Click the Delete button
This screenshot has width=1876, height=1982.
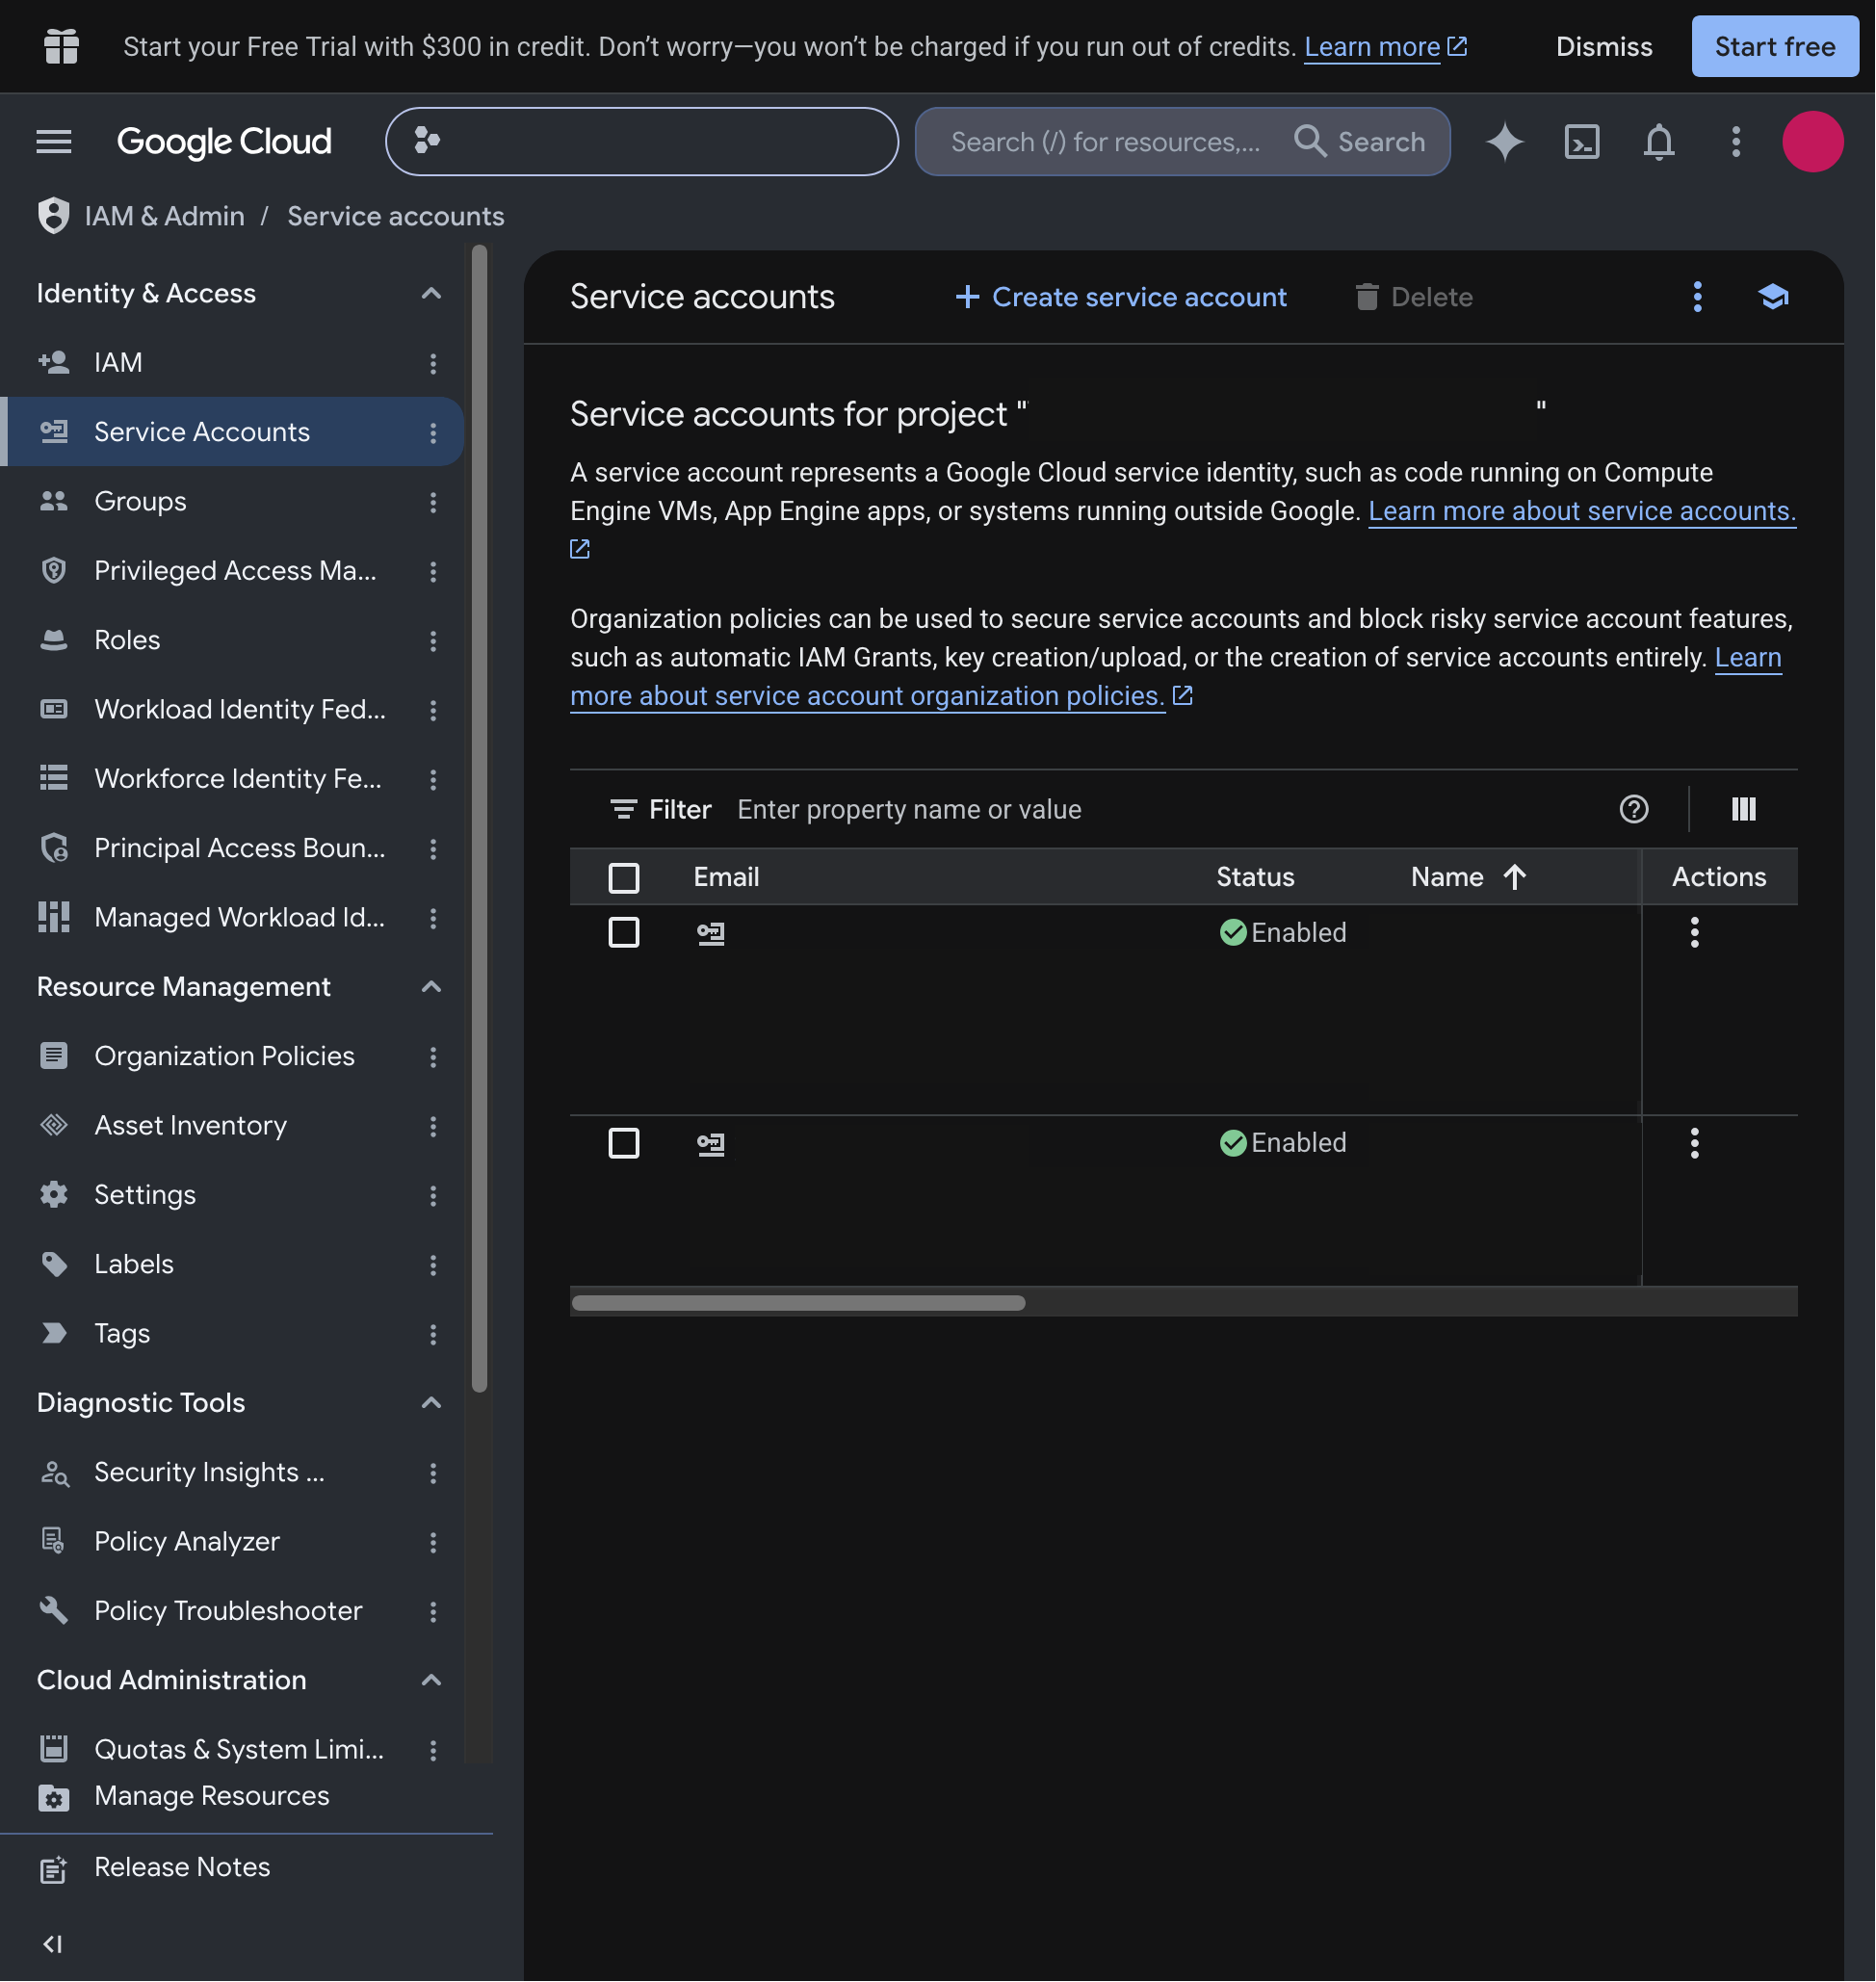pos(1413,297)
